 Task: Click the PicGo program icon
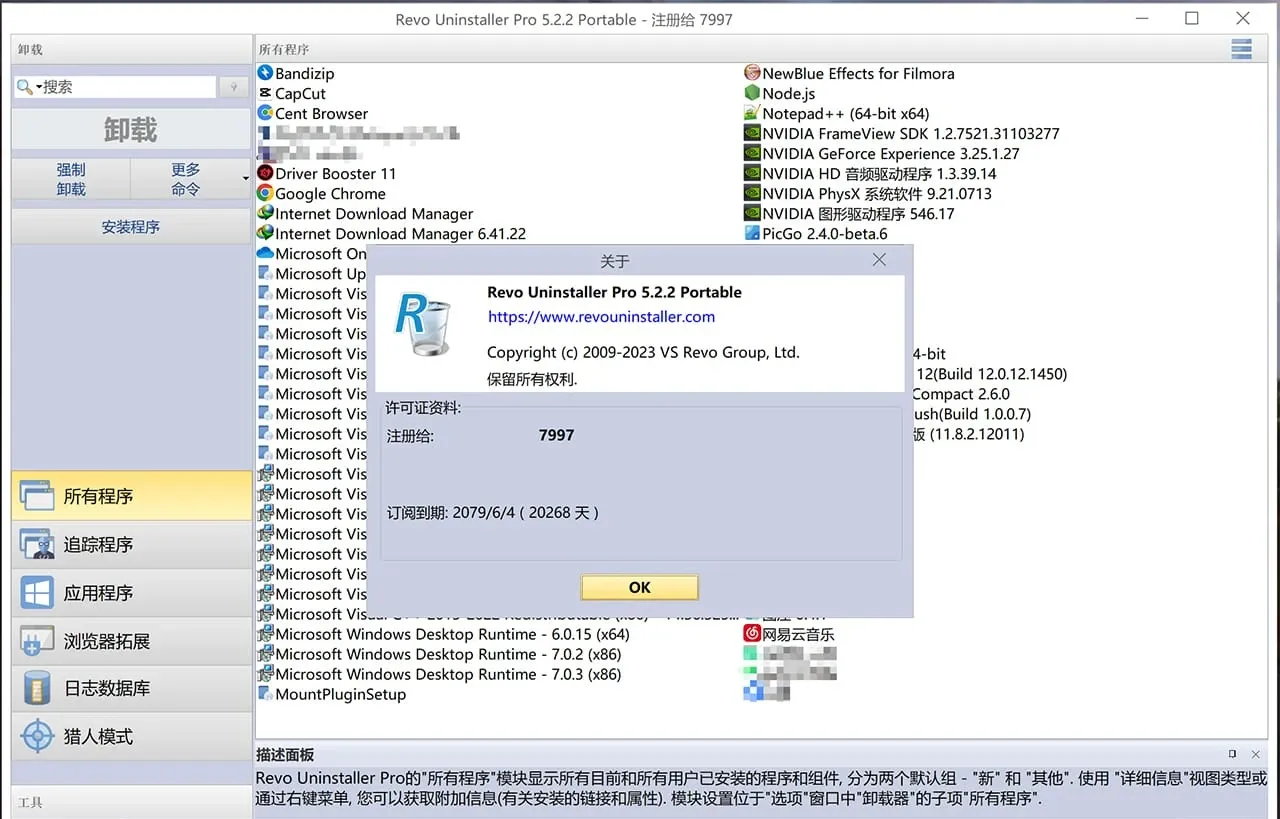pos(752,233)
